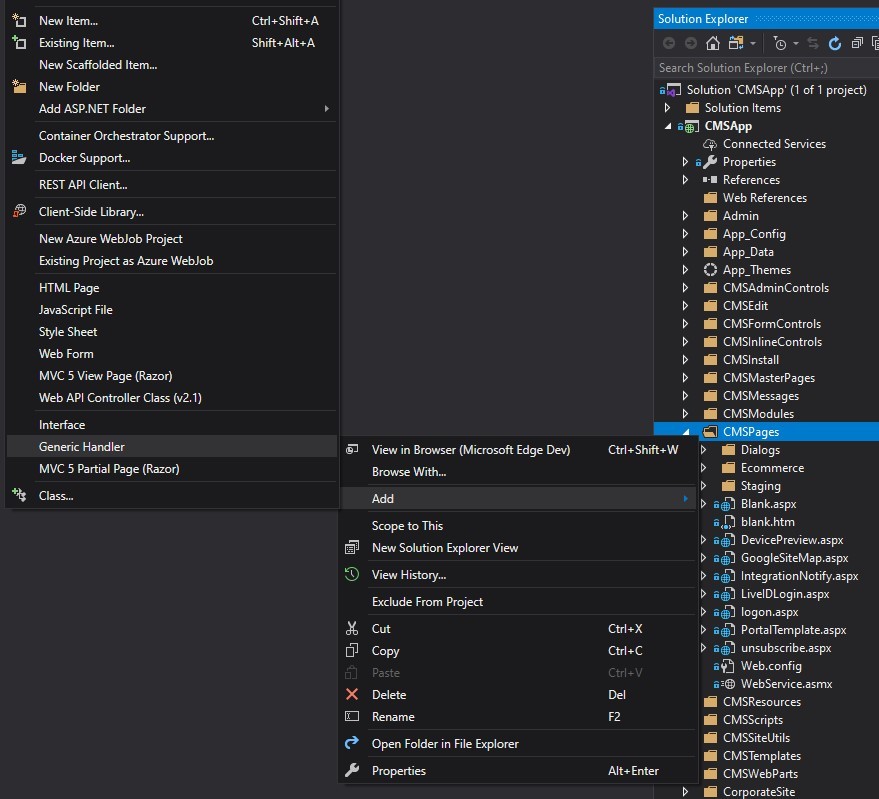Click the New Item icon in Add submenu

pos(19,21)
